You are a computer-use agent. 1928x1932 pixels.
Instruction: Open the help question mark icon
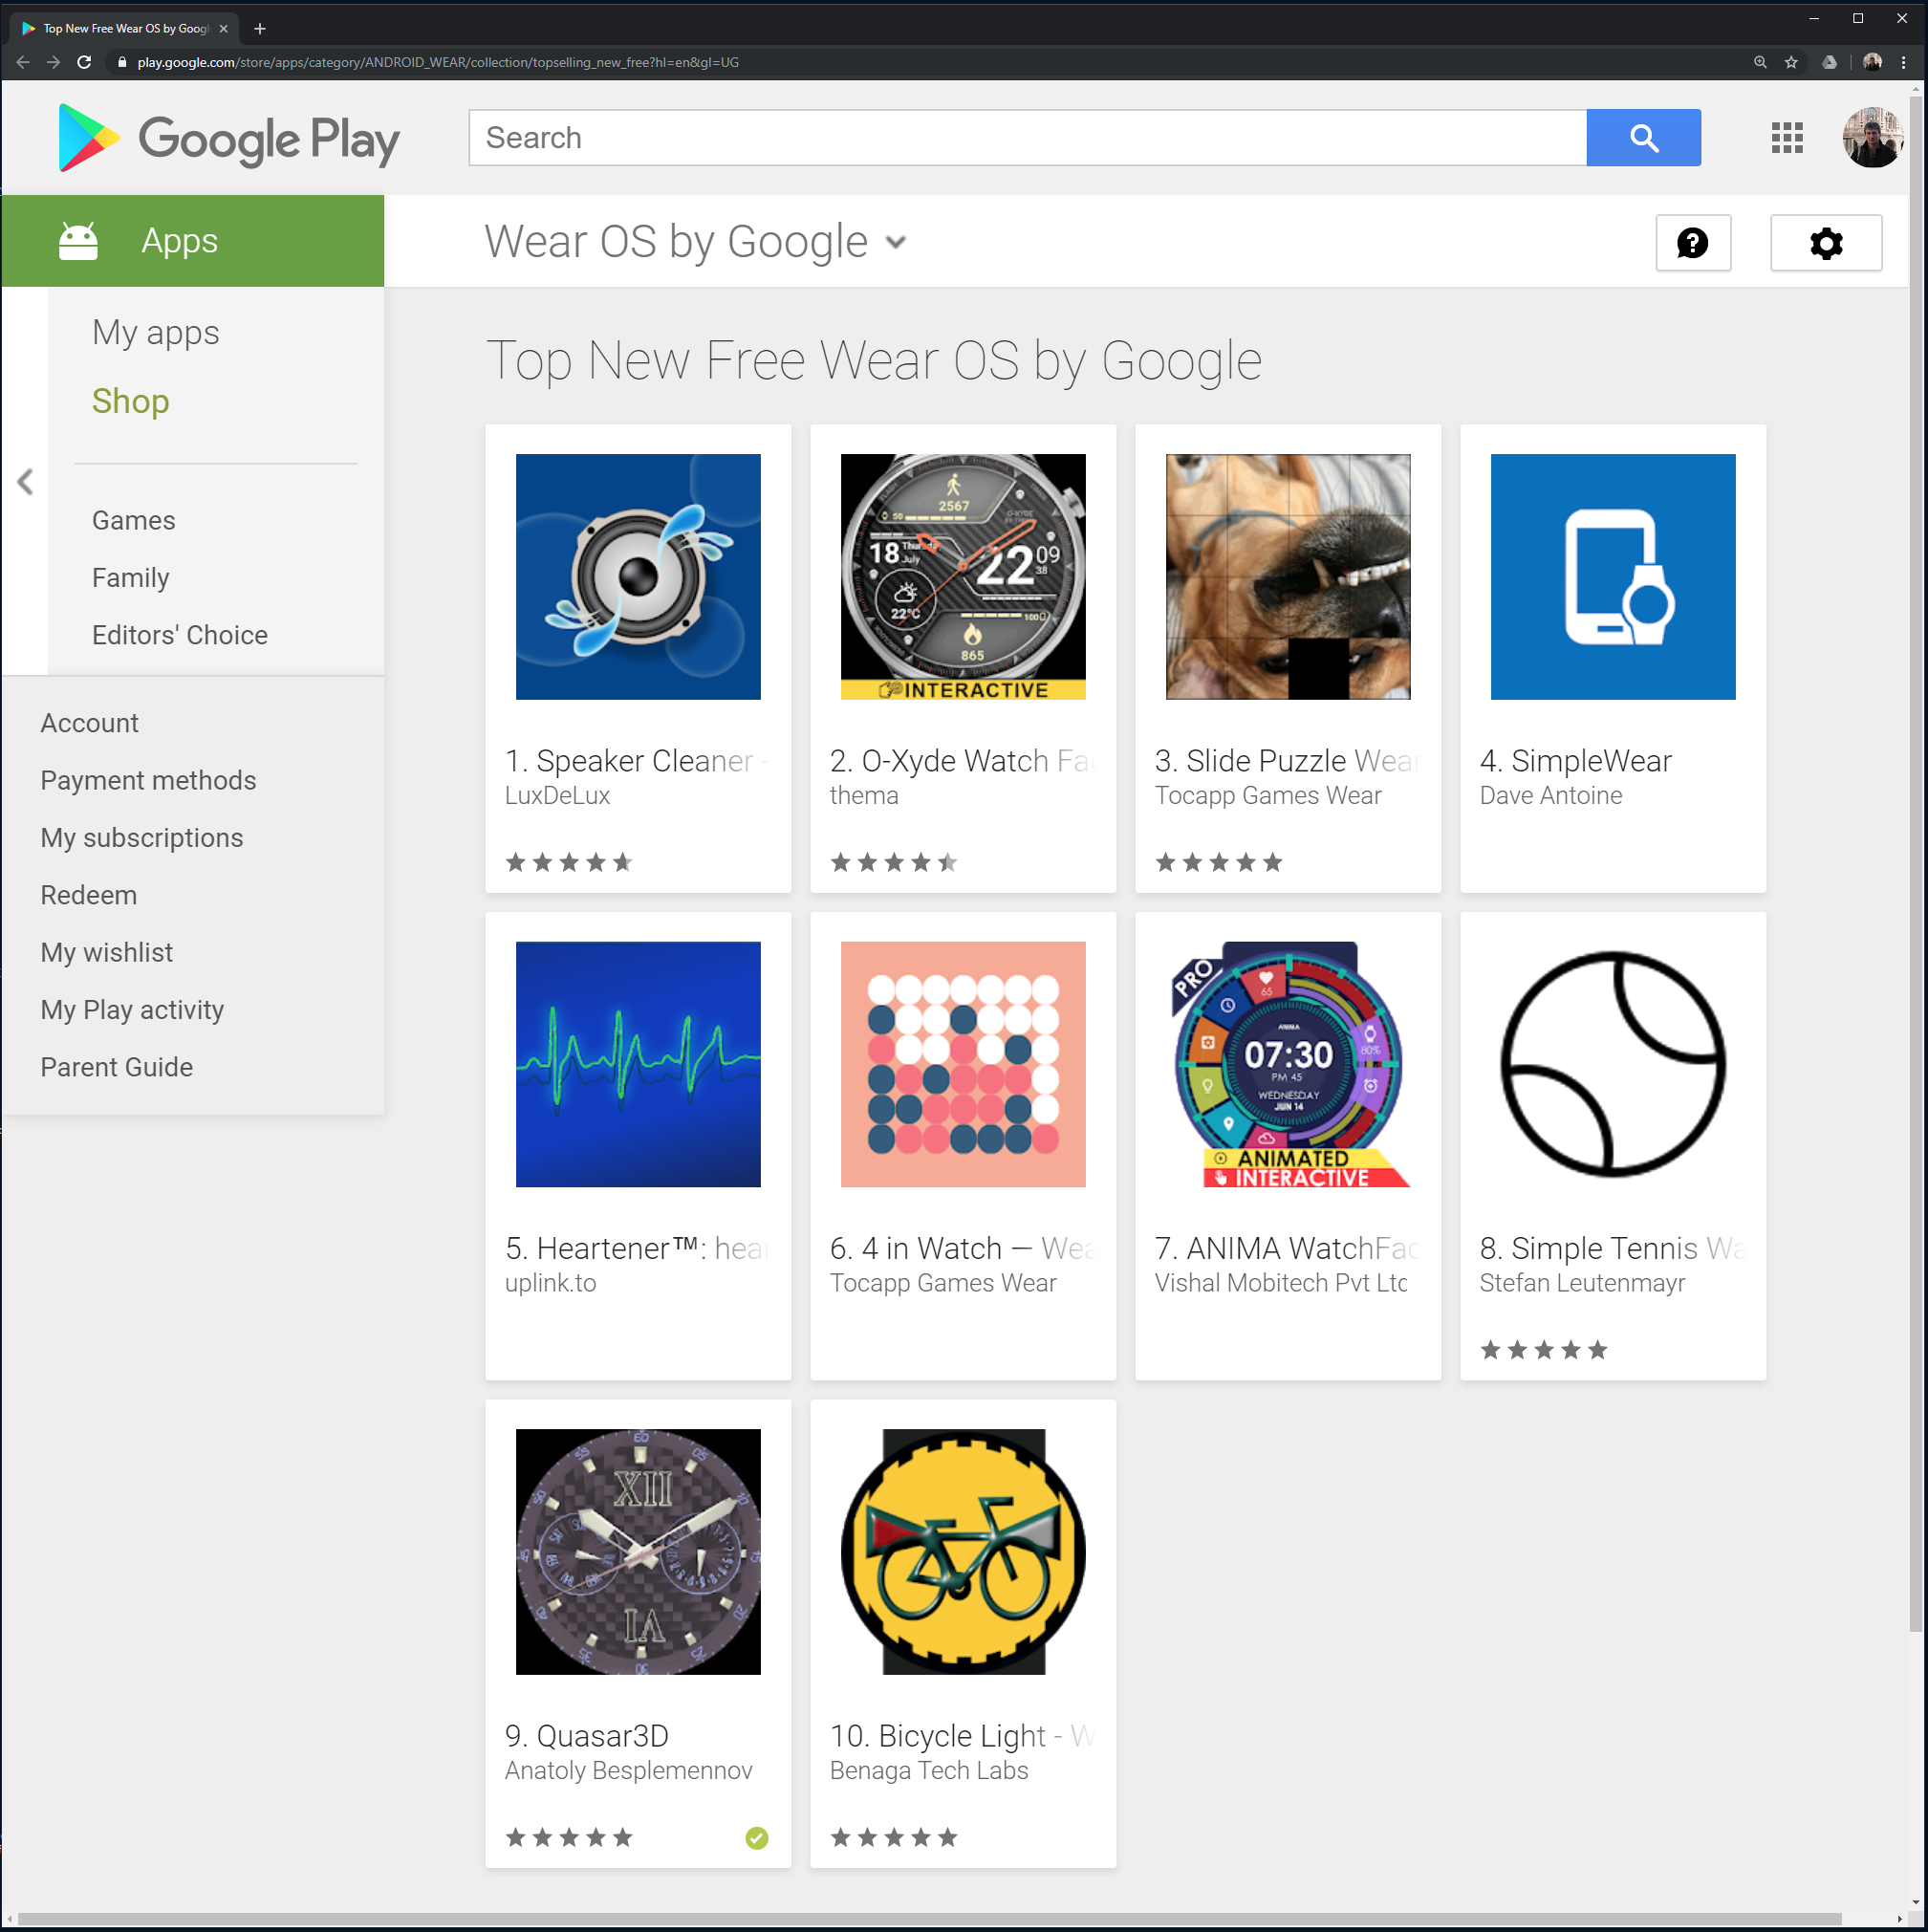(1692, 243)
